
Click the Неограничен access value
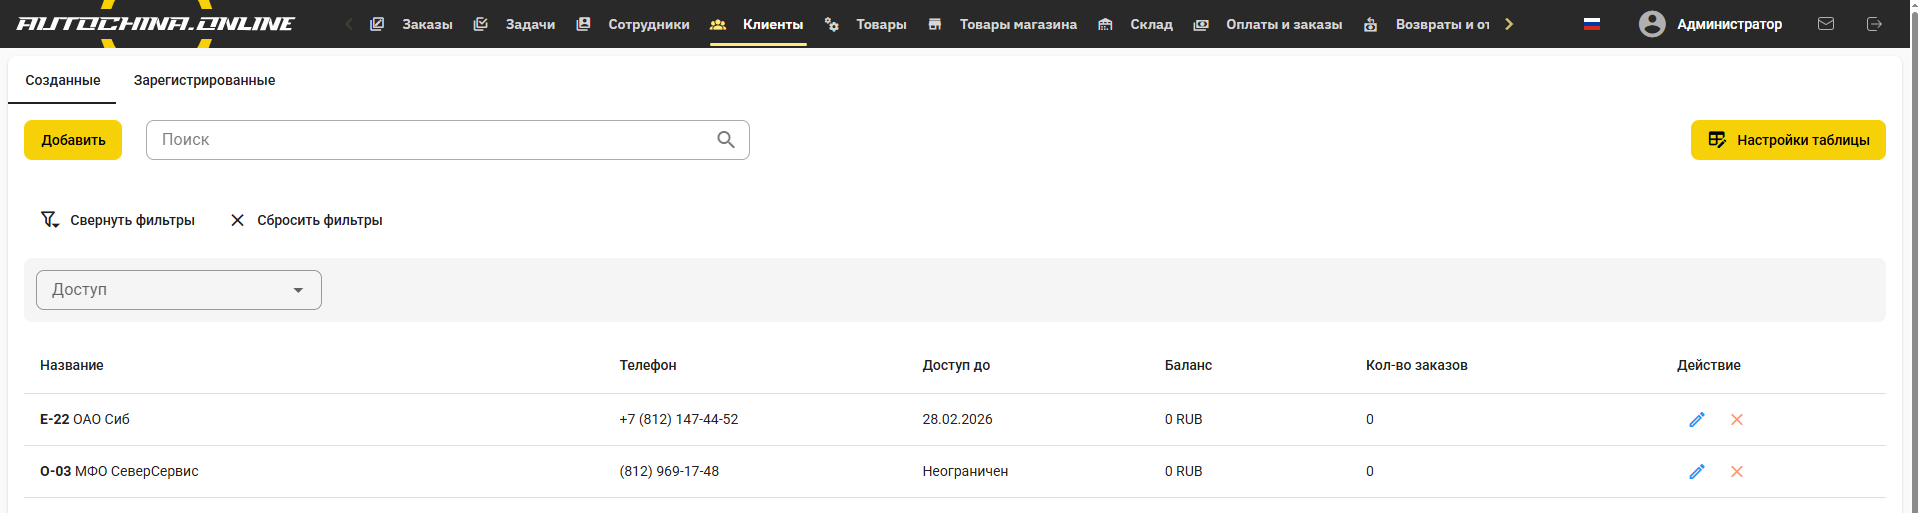point(965,471)
